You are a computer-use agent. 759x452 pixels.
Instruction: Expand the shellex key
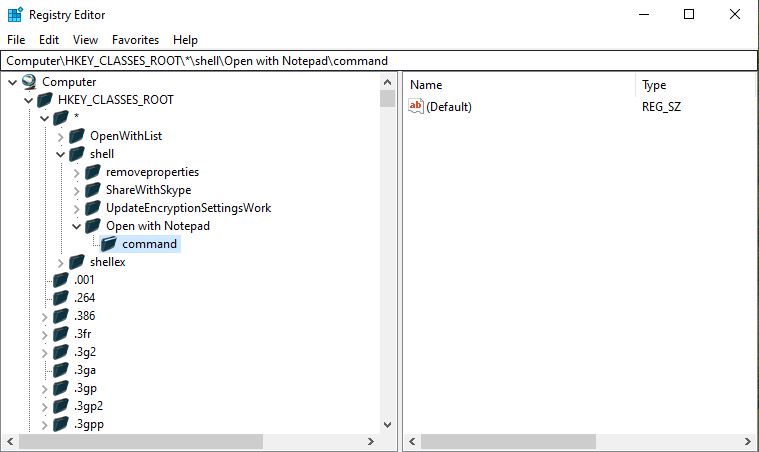coord(61,262)
